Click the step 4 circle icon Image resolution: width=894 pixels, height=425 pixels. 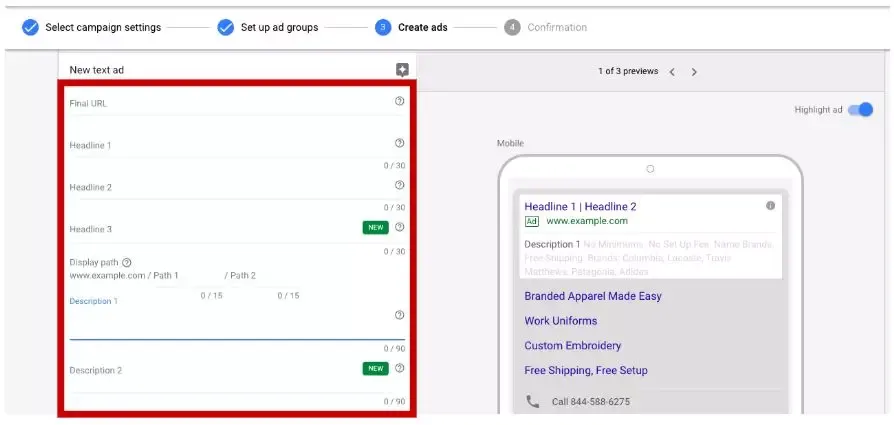pyautogui.click(x=512, y=27)
